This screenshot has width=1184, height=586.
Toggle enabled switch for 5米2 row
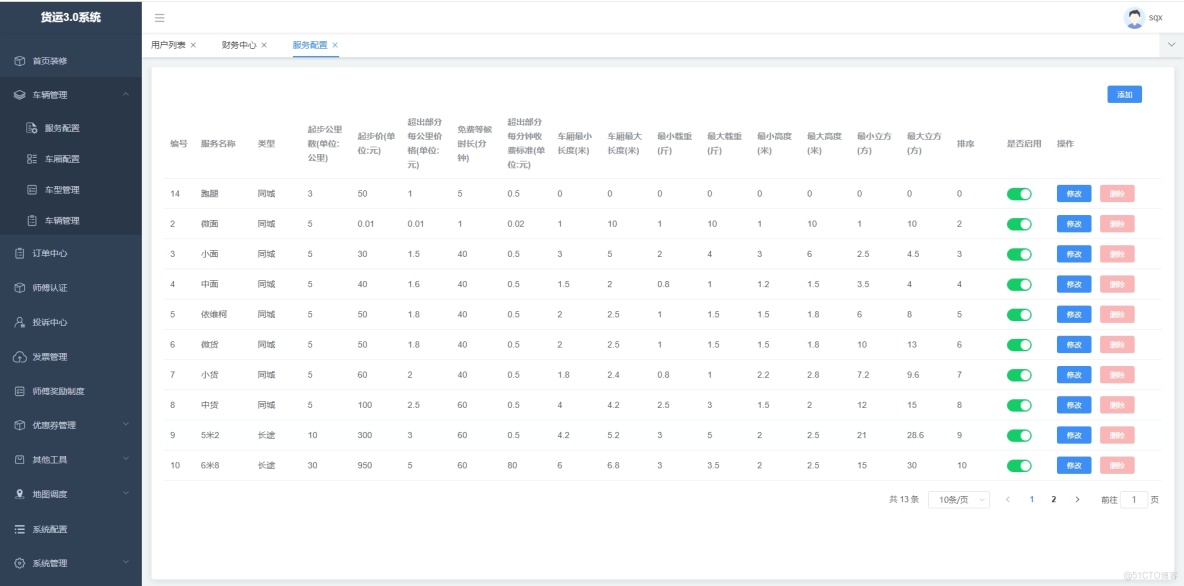(1019, 436)
